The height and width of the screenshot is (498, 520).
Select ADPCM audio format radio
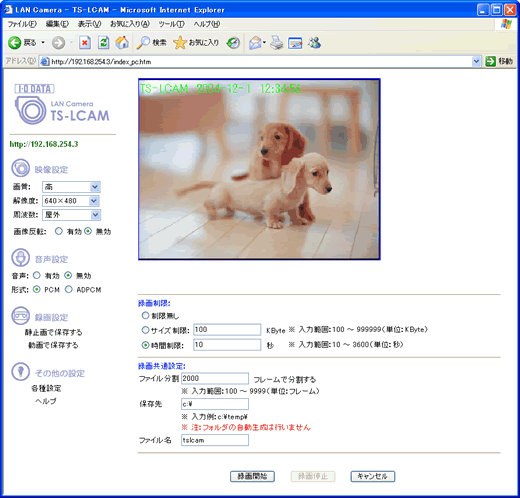tap(69, 289)
